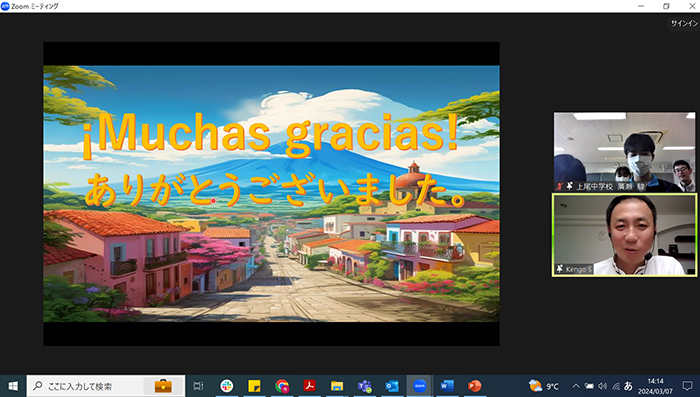The width and height of the screenshot is (700, 397).
Task: Click the Sign In button in Zoom
Action: (684, 23)
